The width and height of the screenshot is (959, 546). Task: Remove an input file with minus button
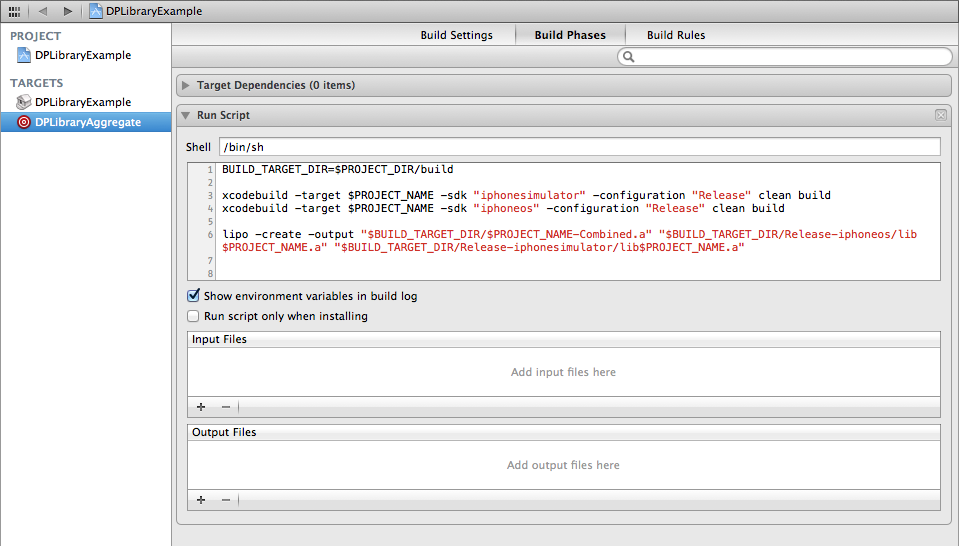[226, 407]
